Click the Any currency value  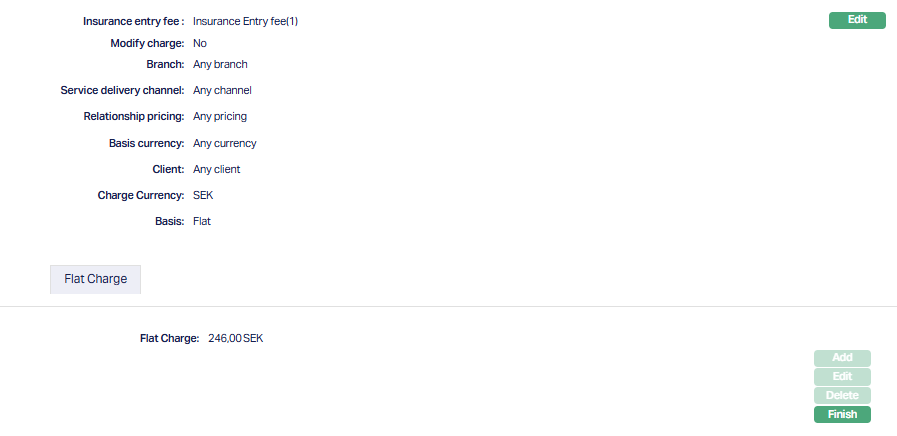pos(225,143)
